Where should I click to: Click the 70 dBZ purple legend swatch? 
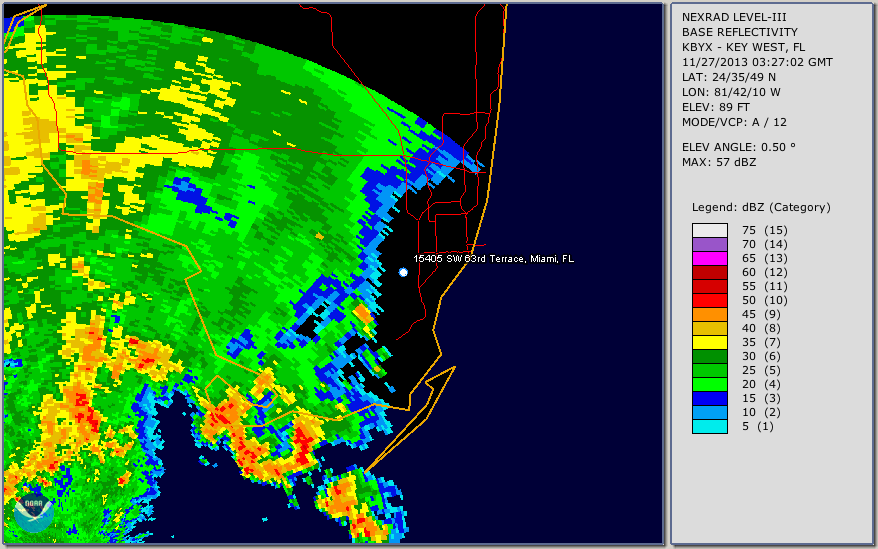point(709,244)
